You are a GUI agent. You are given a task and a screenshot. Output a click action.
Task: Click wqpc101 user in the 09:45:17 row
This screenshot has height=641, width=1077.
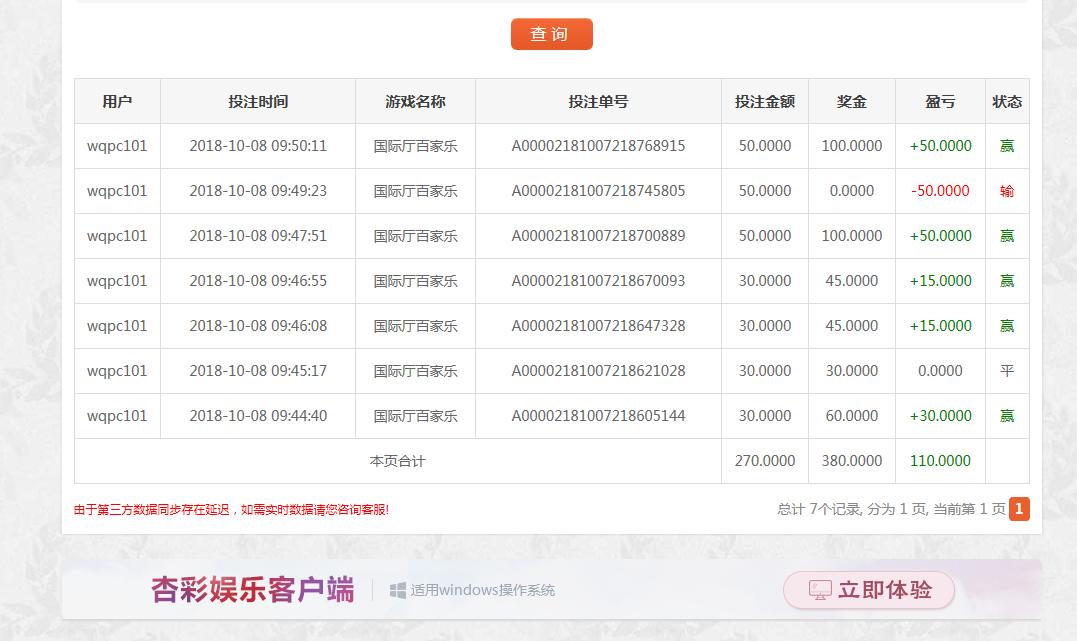[x=117, y=371]
